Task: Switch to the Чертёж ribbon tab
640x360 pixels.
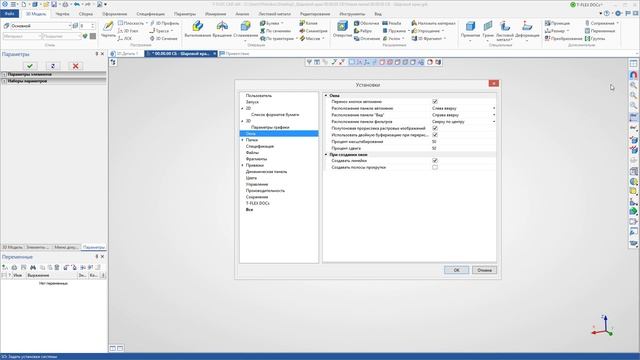Action: [x=62, y=14]
